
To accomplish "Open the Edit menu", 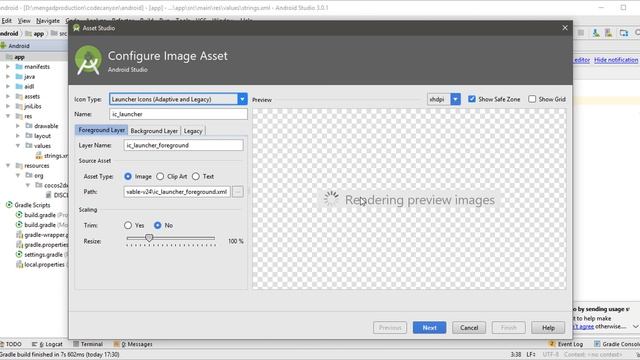I will coord(6,20).
